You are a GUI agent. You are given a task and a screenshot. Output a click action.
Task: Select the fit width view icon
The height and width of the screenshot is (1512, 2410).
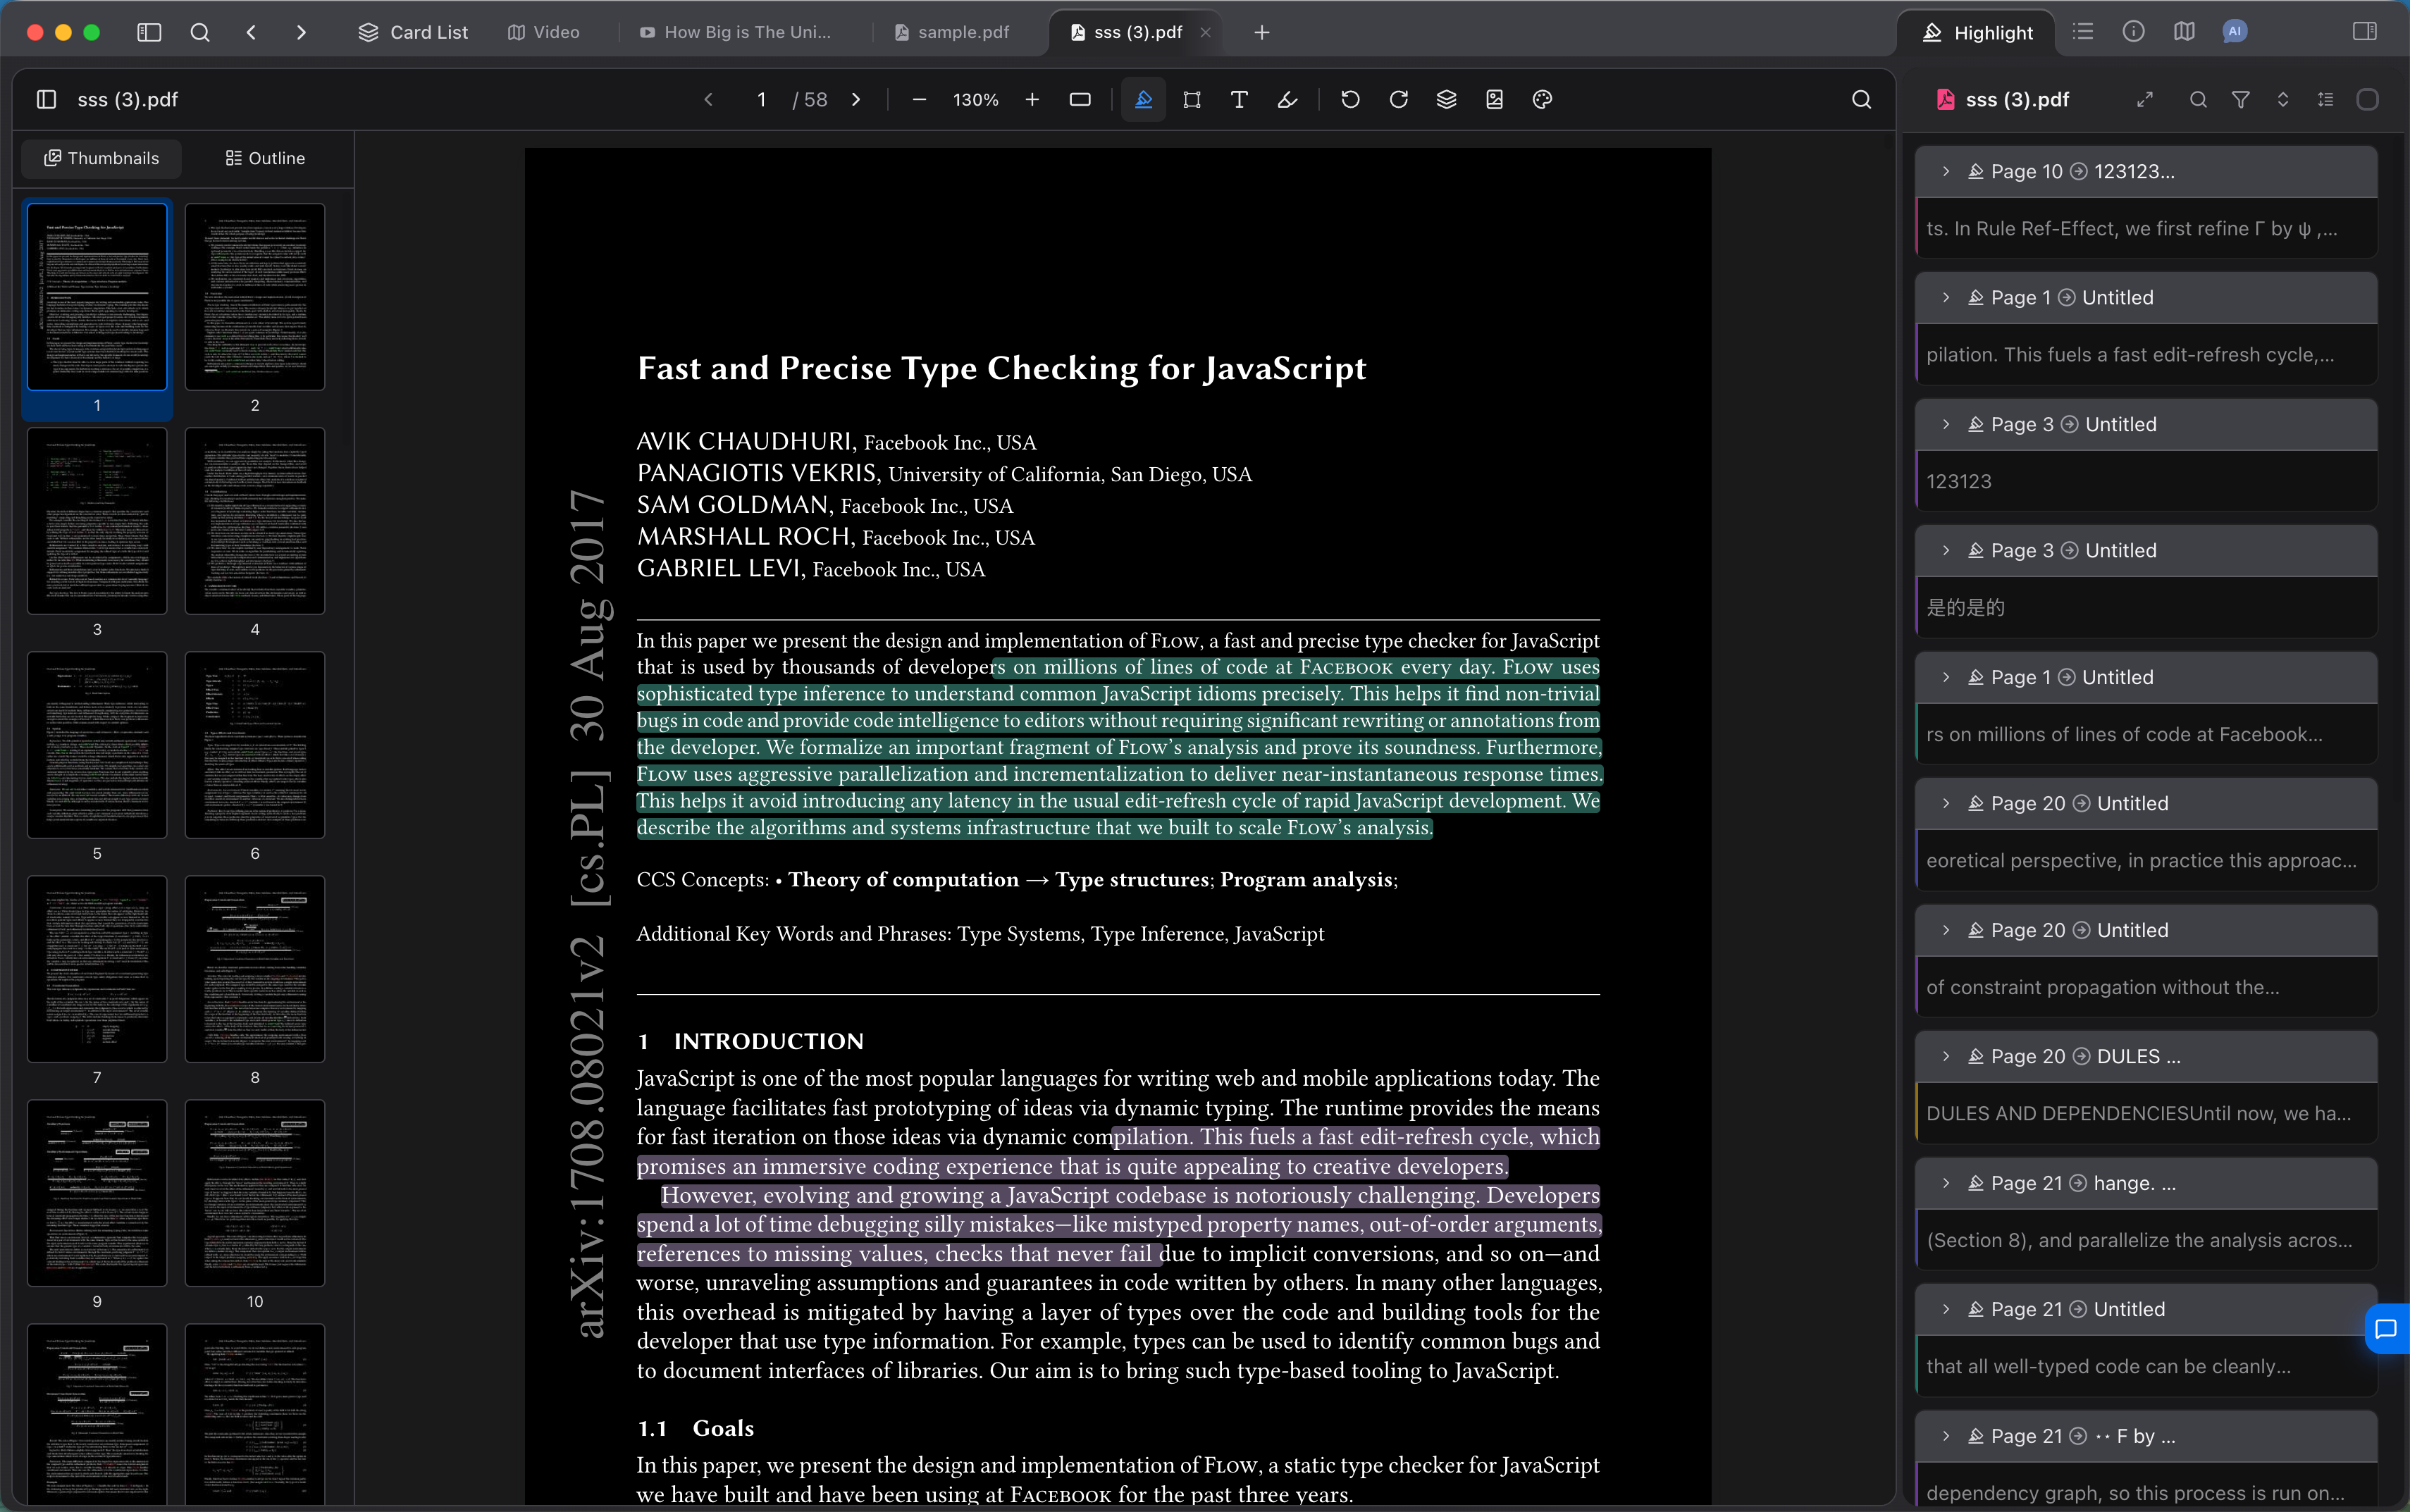(1080, 99)
